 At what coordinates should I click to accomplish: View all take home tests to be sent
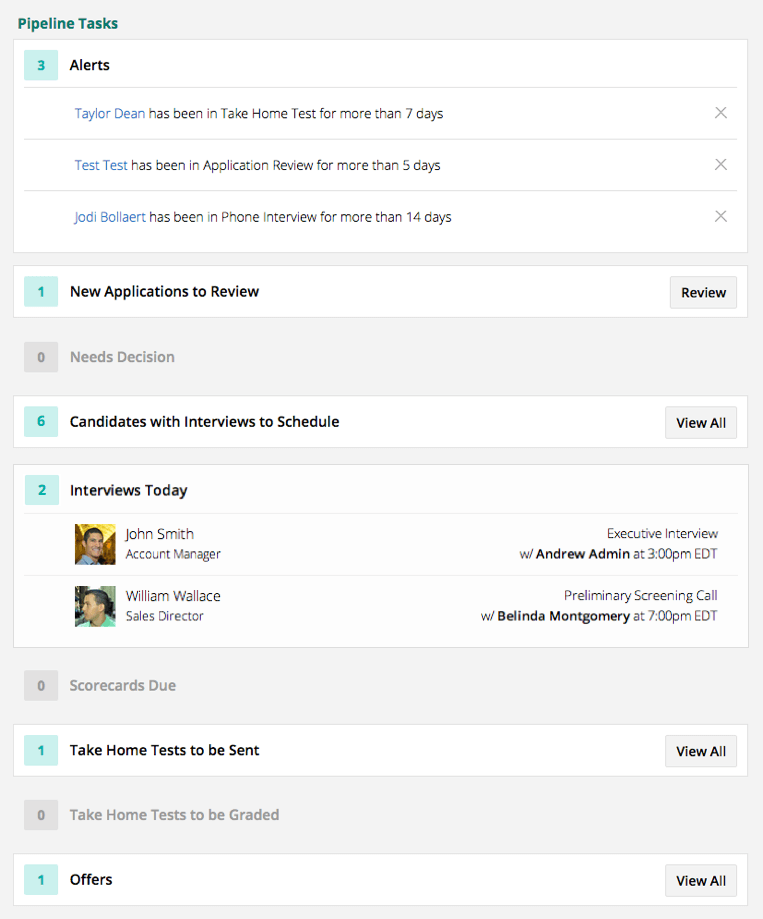pyautogui.click(x=701, y=752)
